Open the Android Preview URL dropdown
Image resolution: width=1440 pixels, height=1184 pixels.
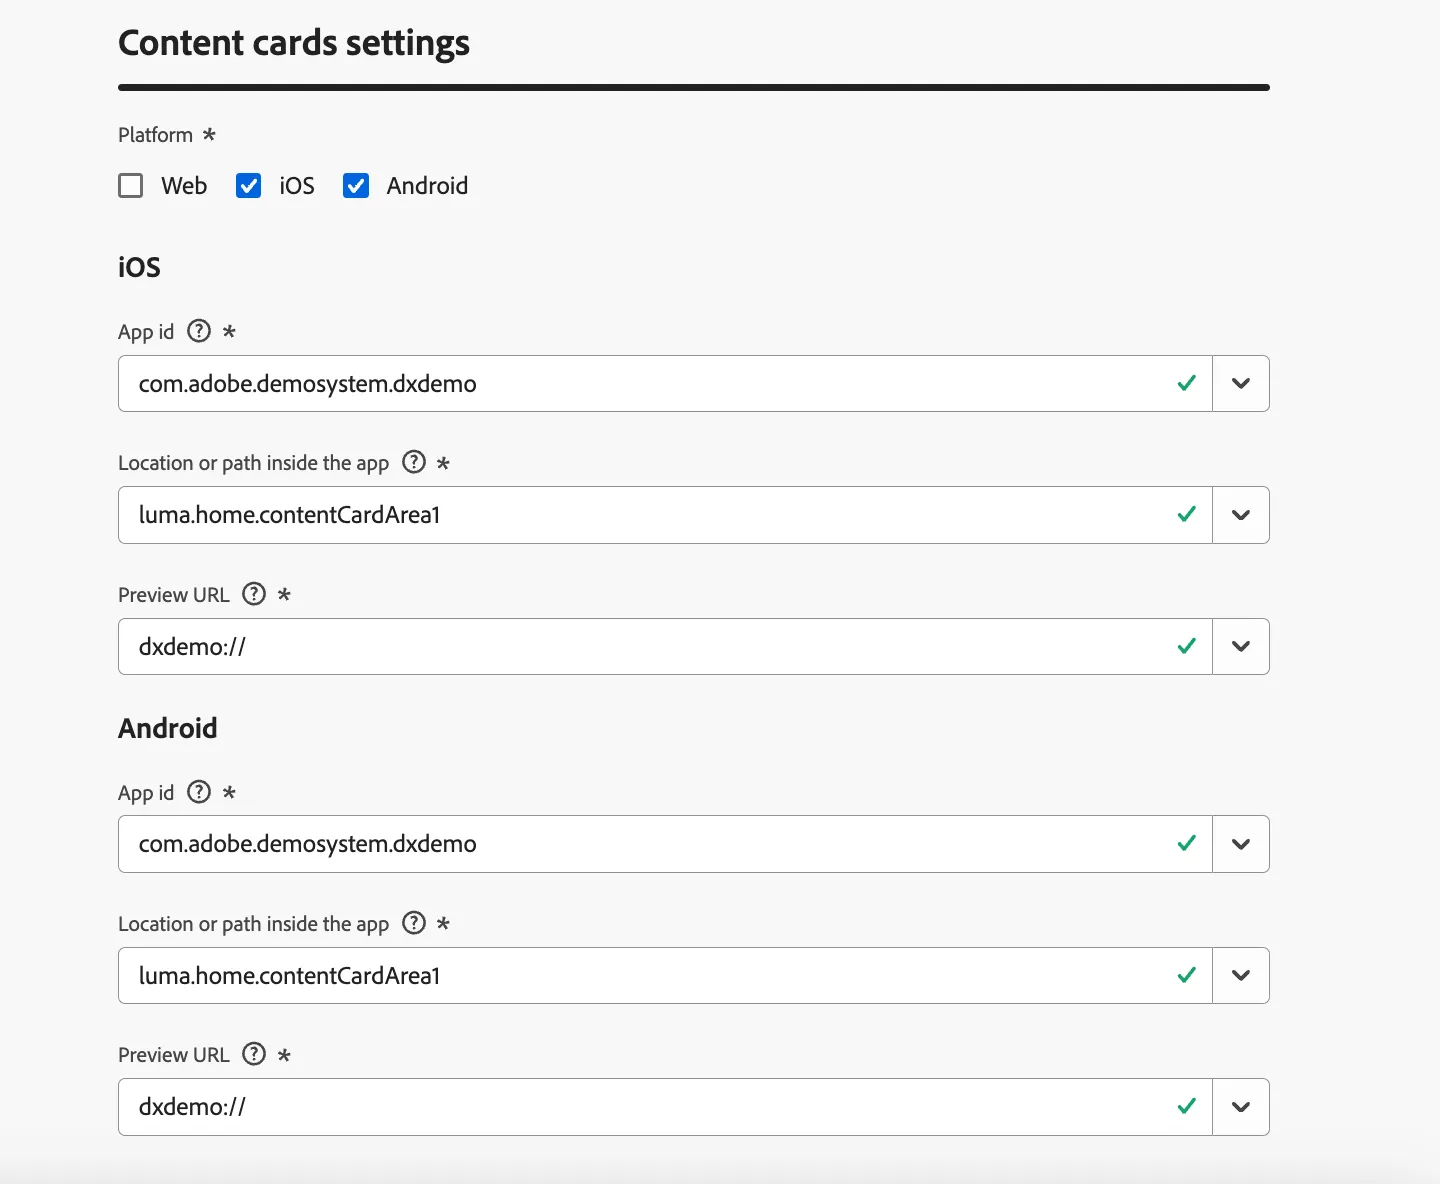tap(1241, 1107)
